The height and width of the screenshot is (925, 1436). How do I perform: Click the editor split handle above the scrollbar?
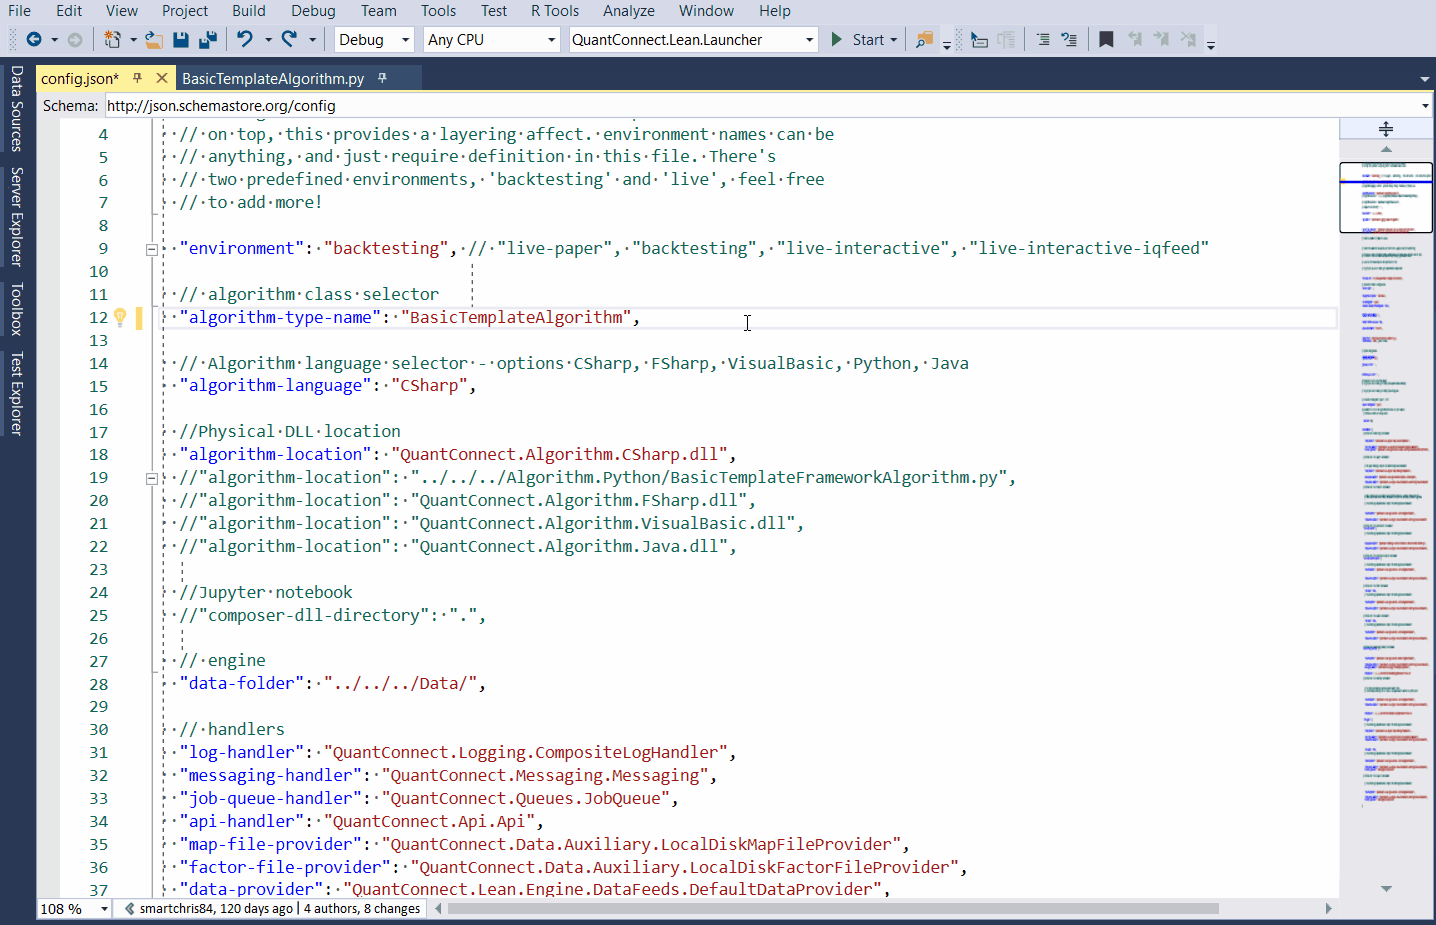tap(1386, 129)
